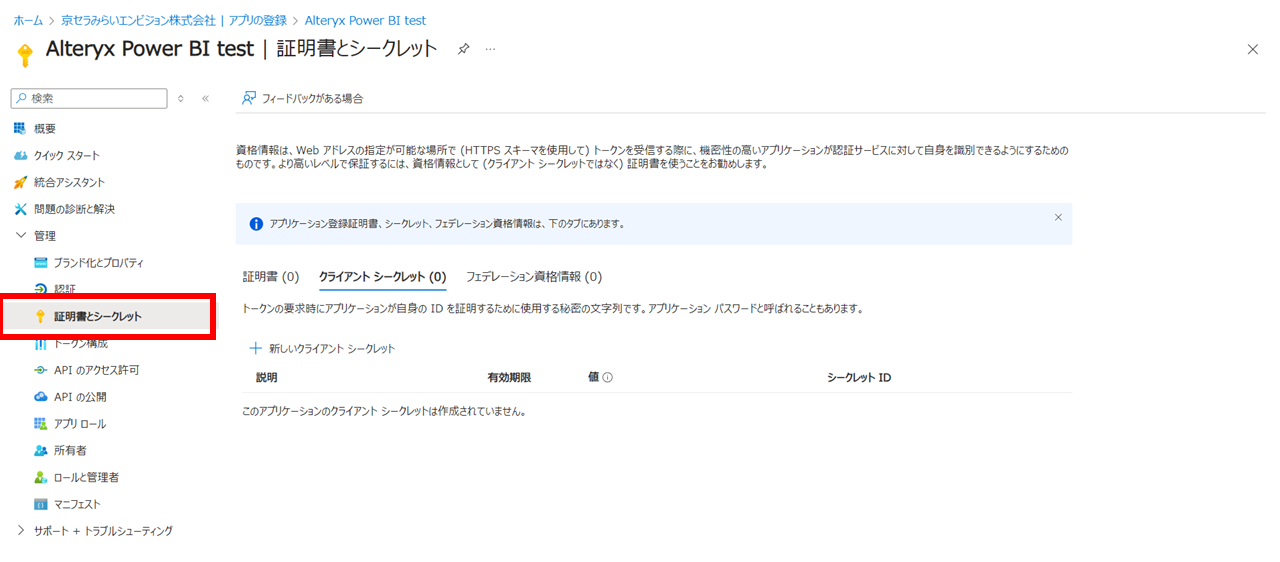Viewport: 1280px width, 562px height.
Task: Click the 概要 overview grid icon
Action: [20, 128]
